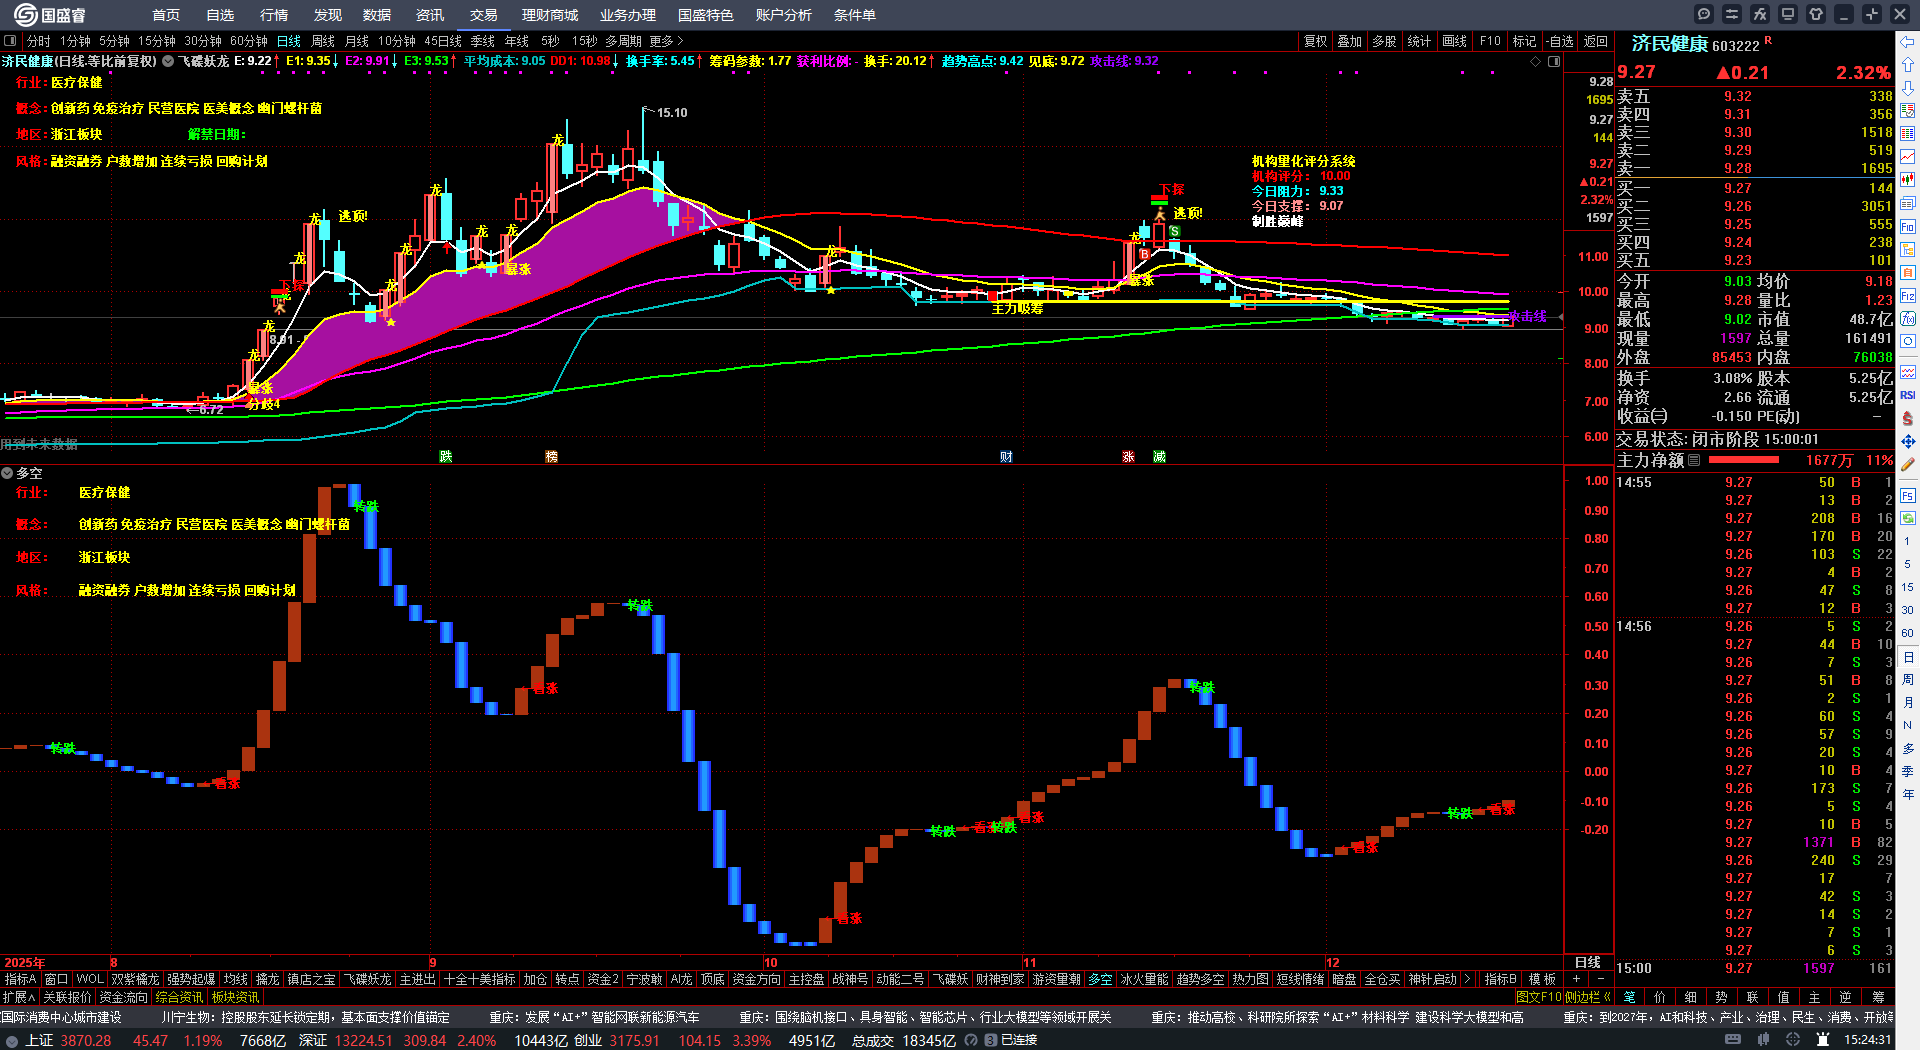Screen dimensions: 1920x1050
Task: Open the 理财商城 menu
Action: pos(550,15)
